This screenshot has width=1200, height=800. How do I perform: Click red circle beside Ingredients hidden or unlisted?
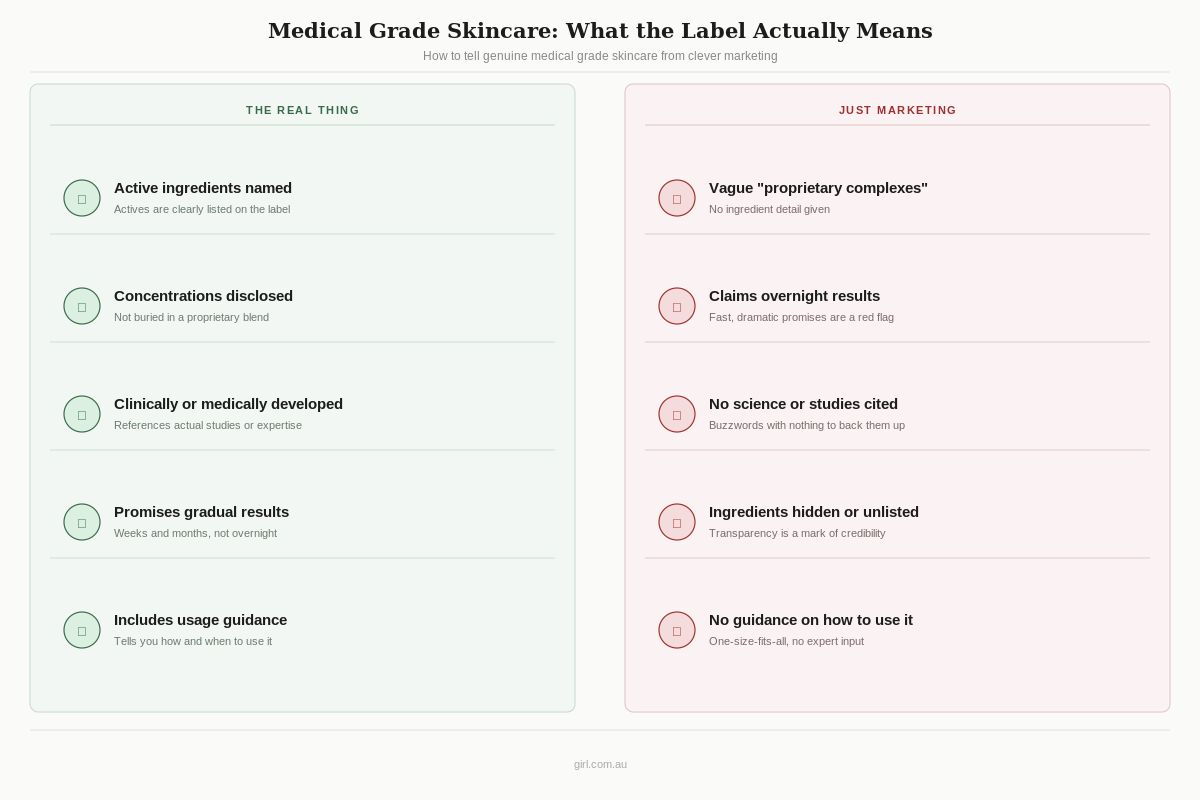[x=677, y=522]
